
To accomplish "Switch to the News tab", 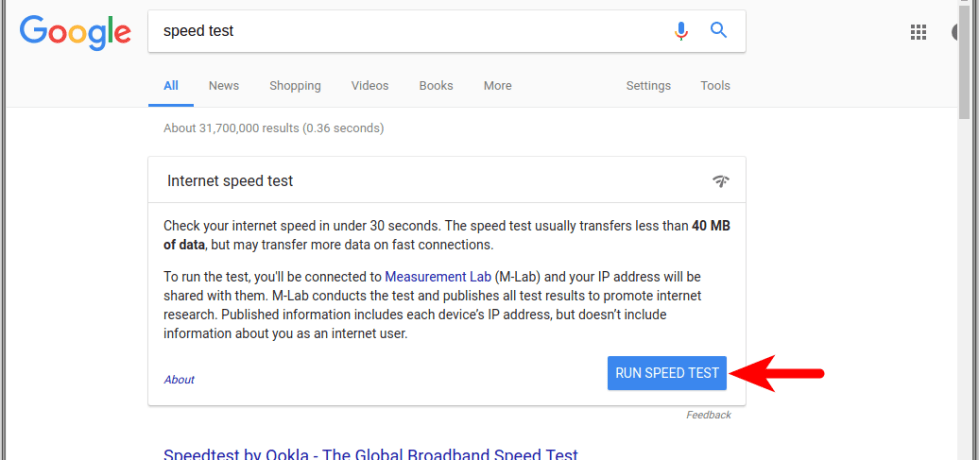I will tap(223, 86).
